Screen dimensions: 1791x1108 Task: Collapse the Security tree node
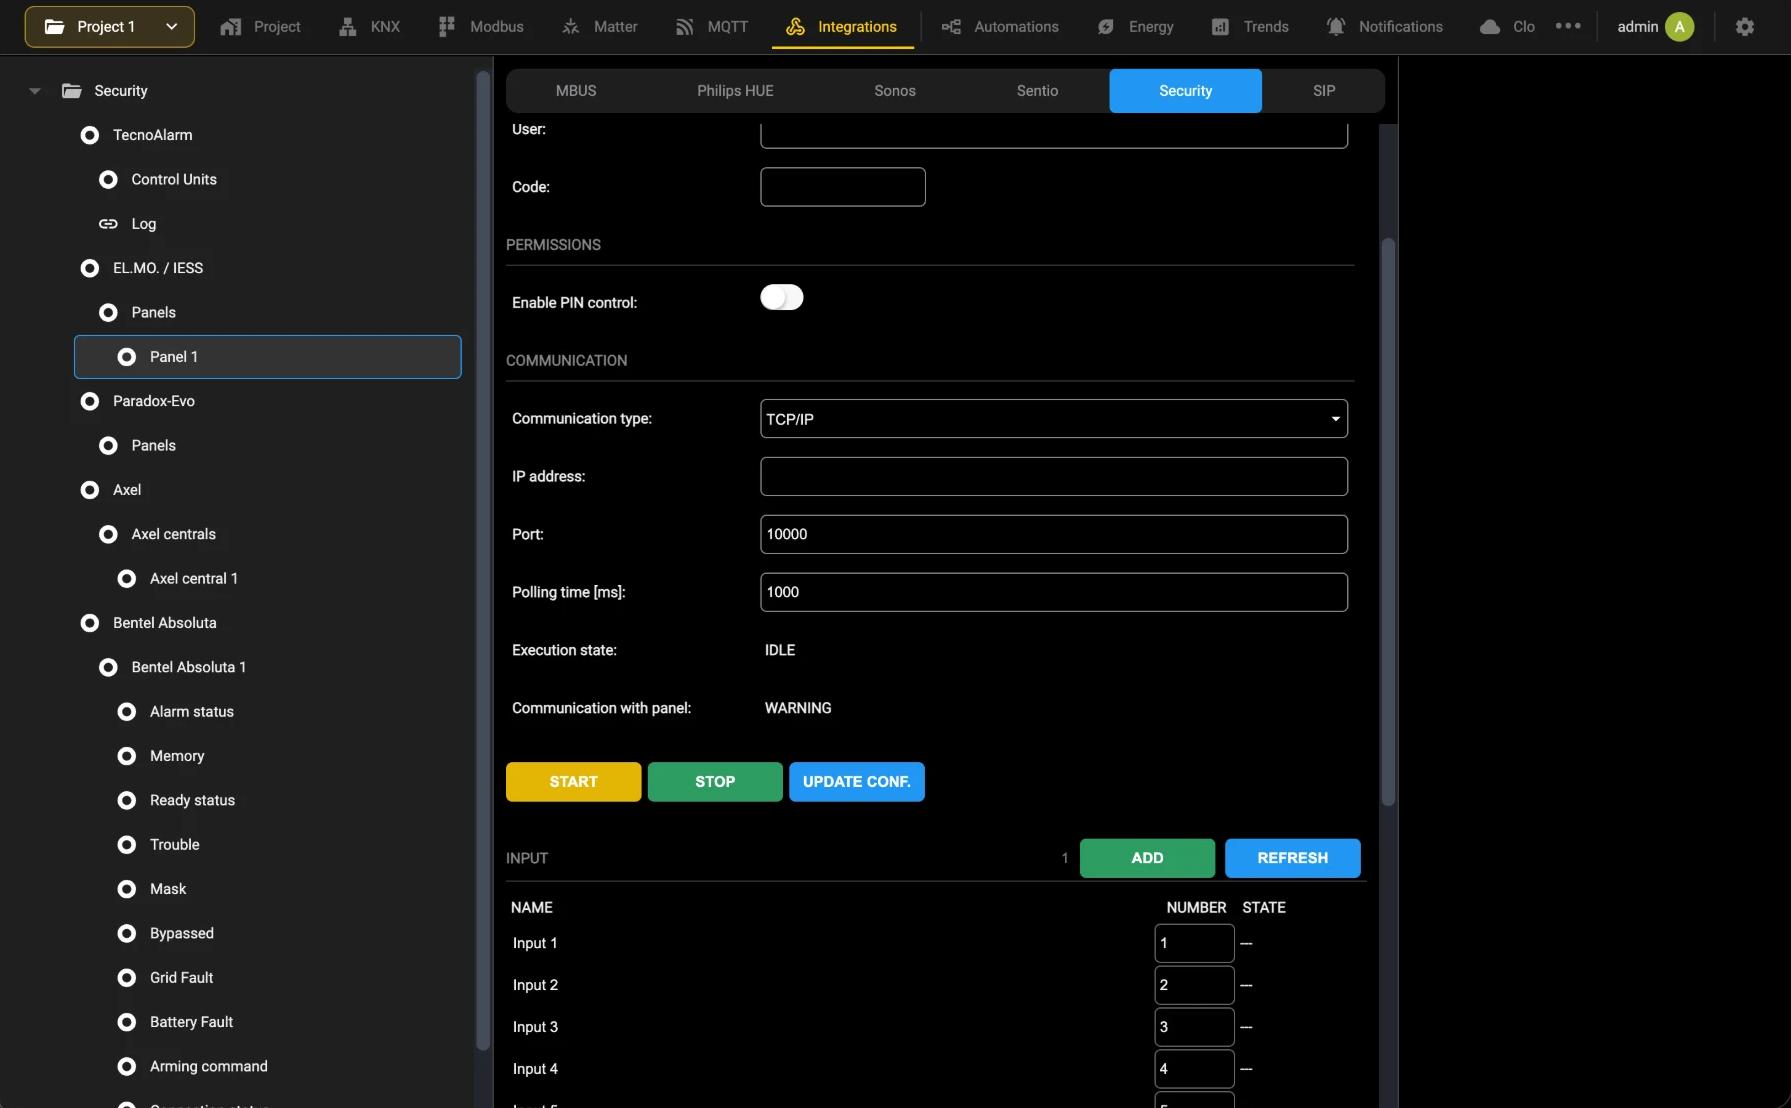click(35, 91)
